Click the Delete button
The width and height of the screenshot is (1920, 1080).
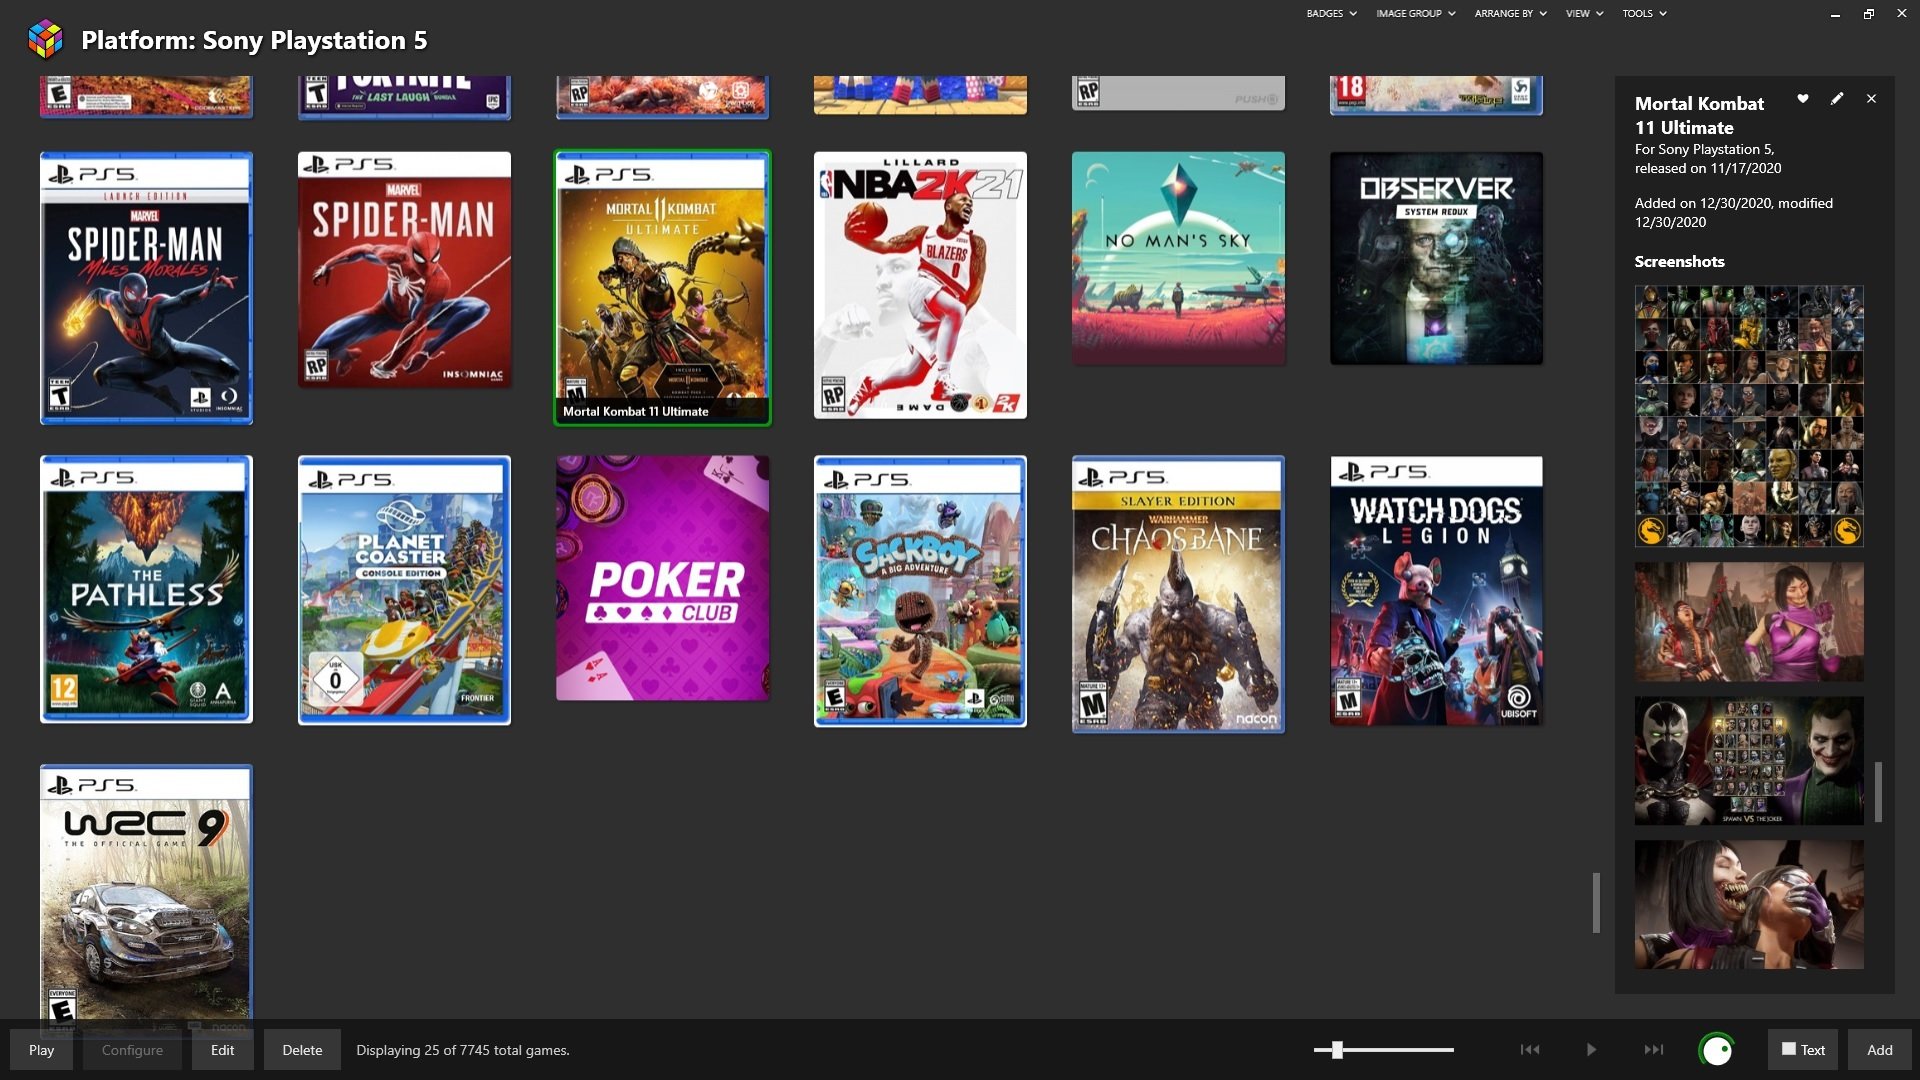302,1050
